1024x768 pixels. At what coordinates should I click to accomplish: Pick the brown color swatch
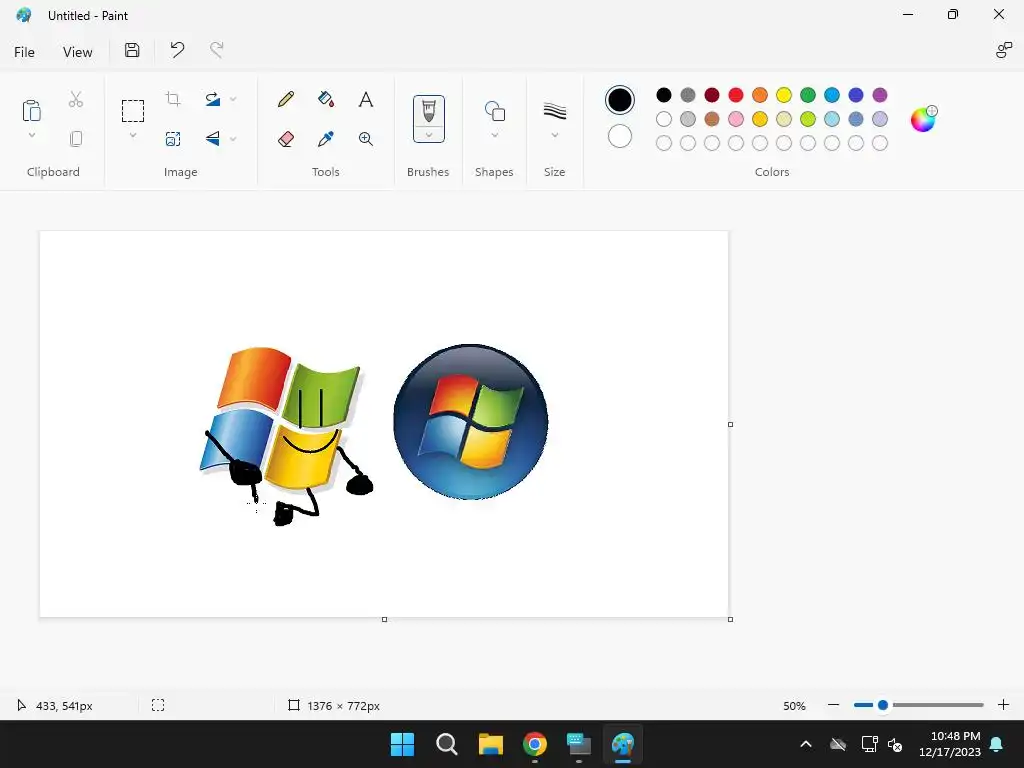711,119
